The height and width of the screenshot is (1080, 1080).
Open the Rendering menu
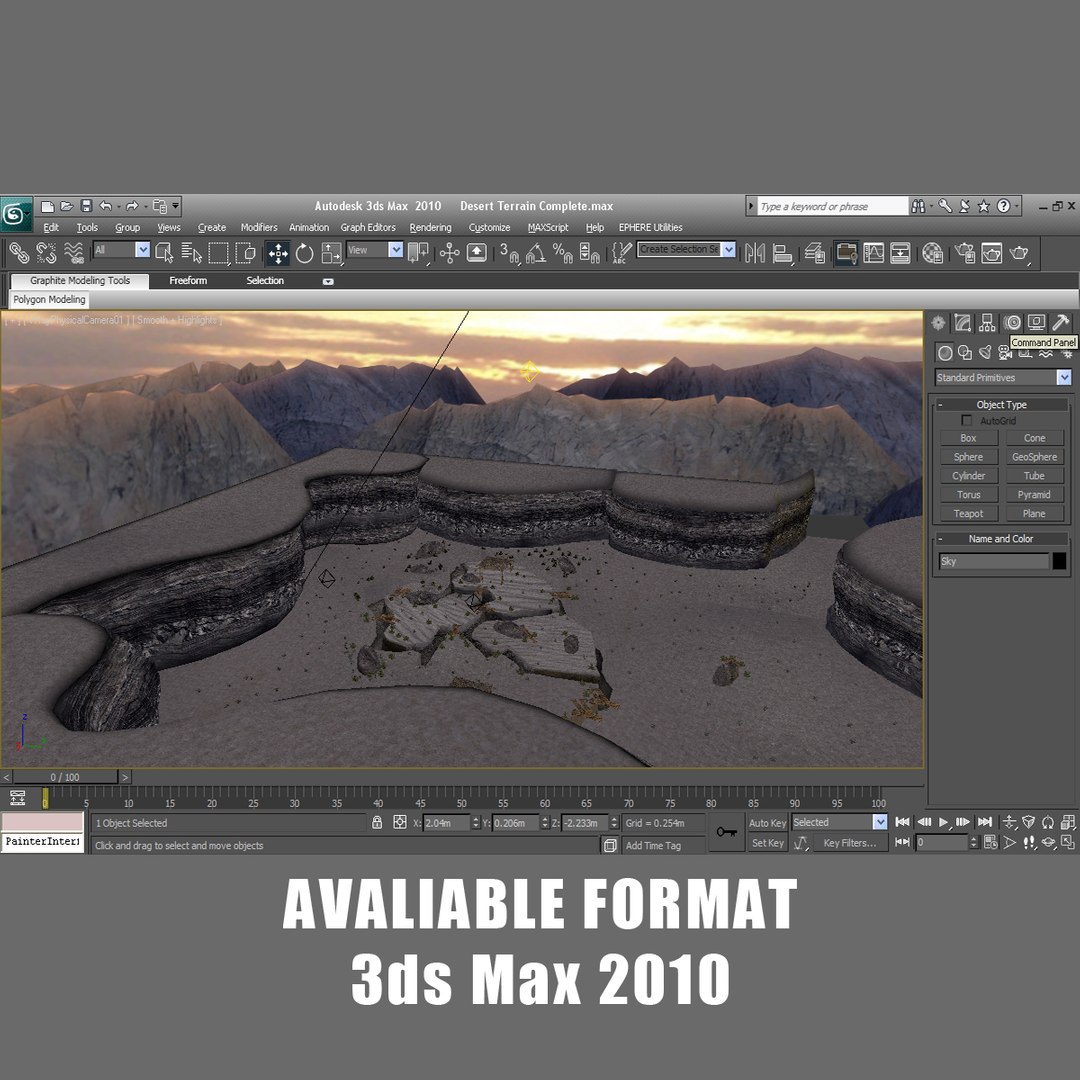click(430, 227)
